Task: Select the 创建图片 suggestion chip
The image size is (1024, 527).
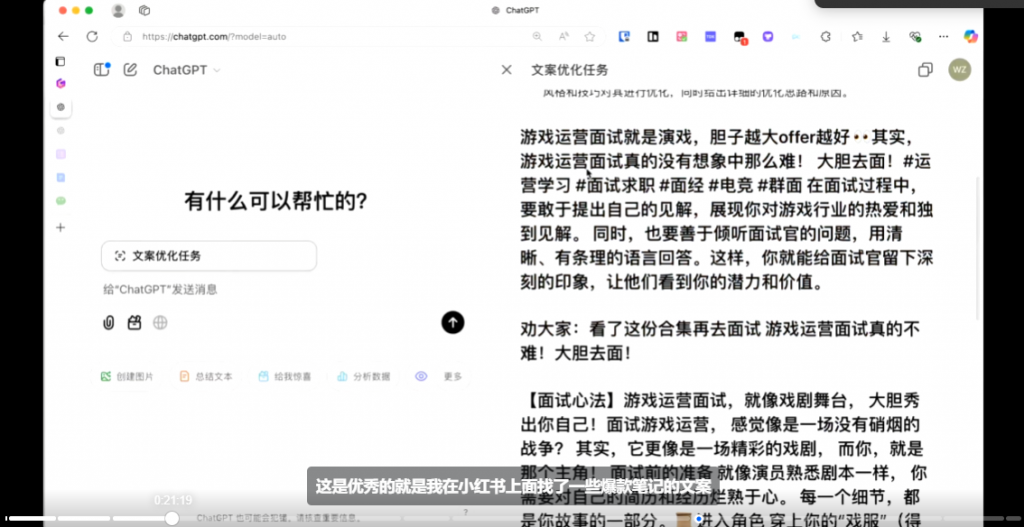Action: (x=127, y=376)
